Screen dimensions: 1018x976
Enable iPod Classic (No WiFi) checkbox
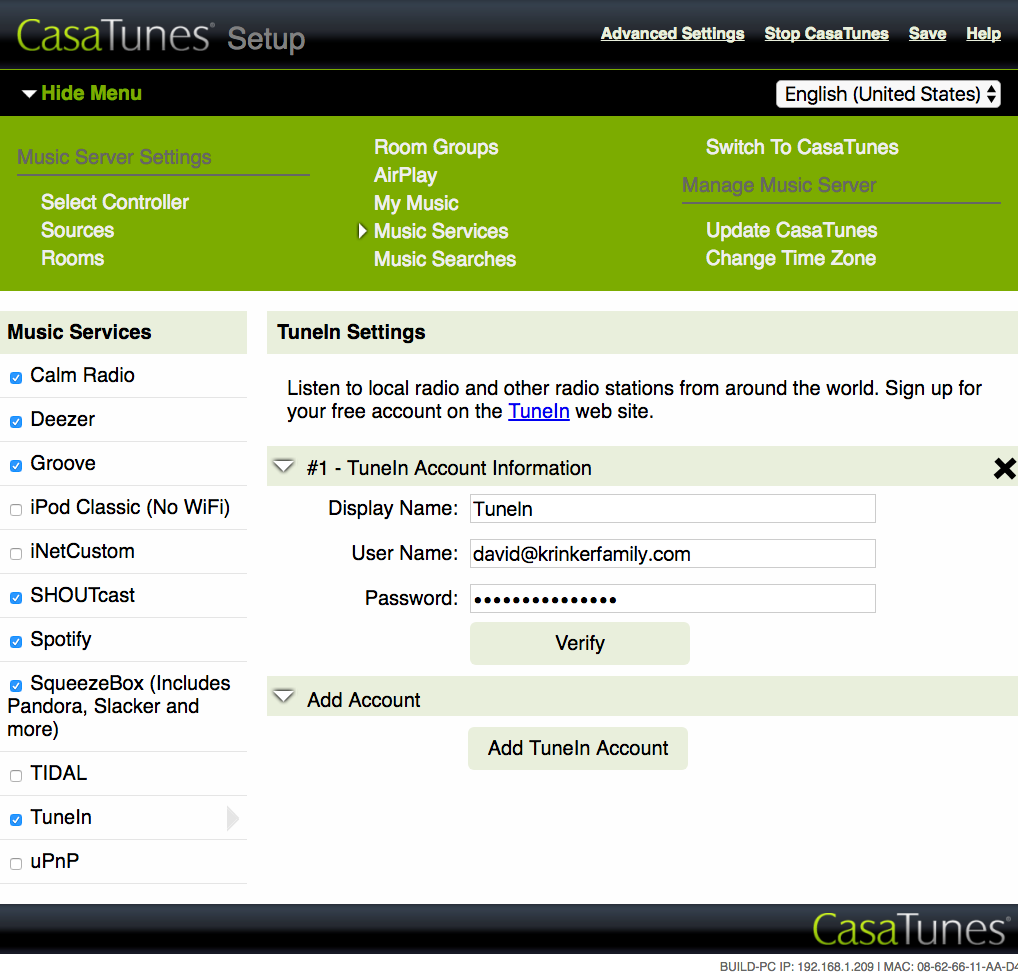[16, 510]
